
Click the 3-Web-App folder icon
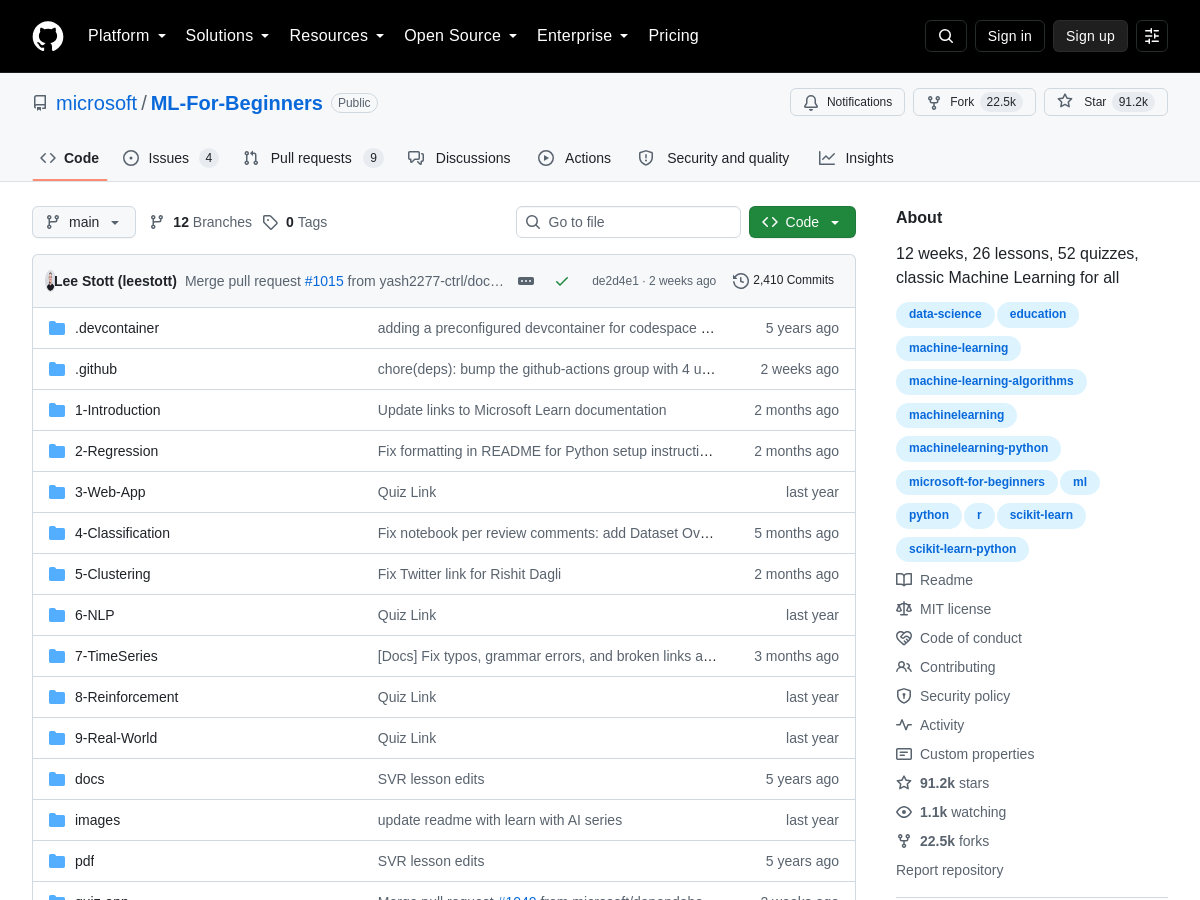coord(57,492)
